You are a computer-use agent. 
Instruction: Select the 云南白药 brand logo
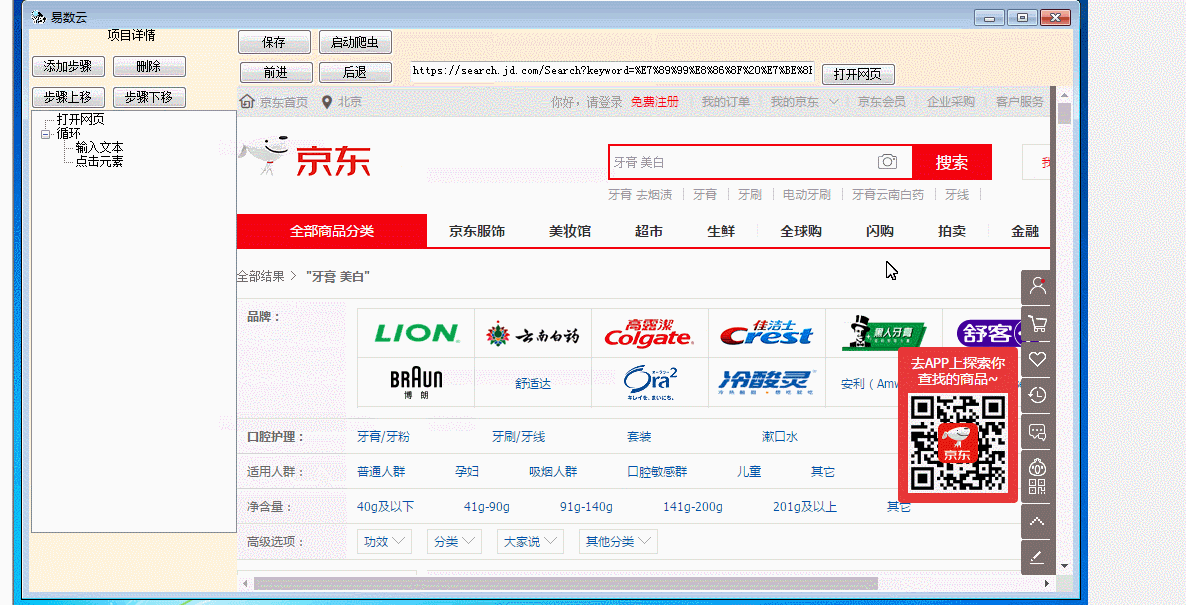click(532, 334)
